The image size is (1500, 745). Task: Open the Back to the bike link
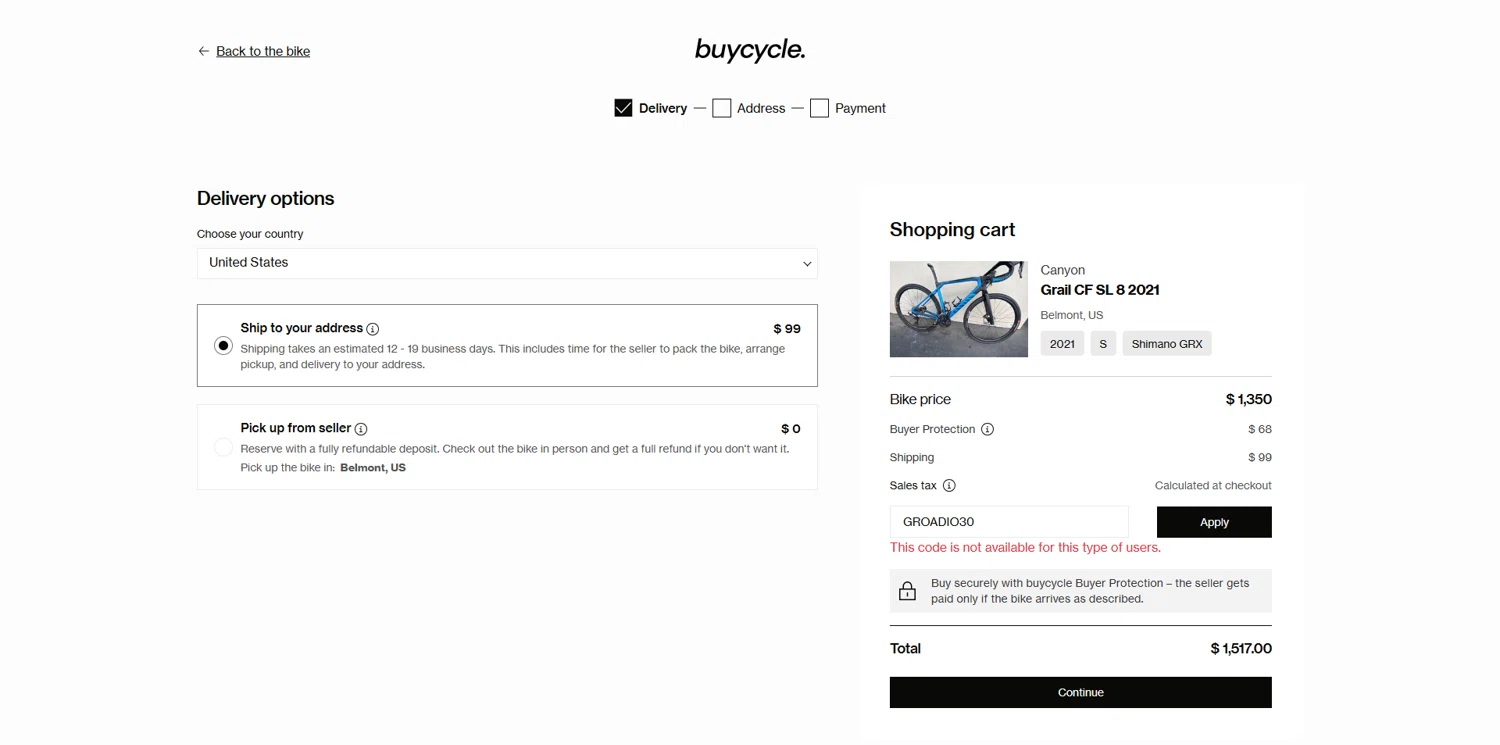[263, 51]
